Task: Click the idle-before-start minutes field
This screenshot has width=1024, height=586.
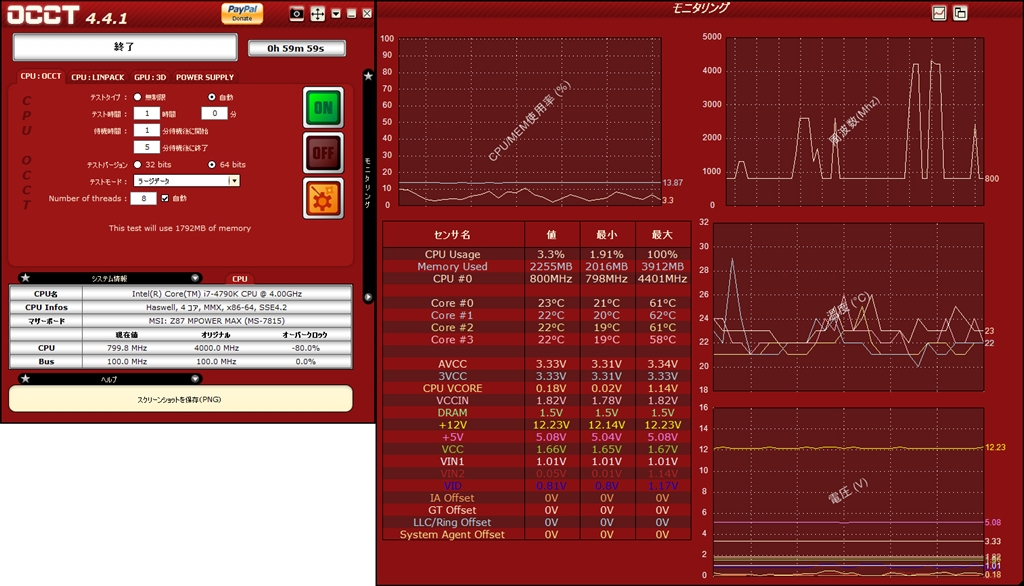Action: 147,130
